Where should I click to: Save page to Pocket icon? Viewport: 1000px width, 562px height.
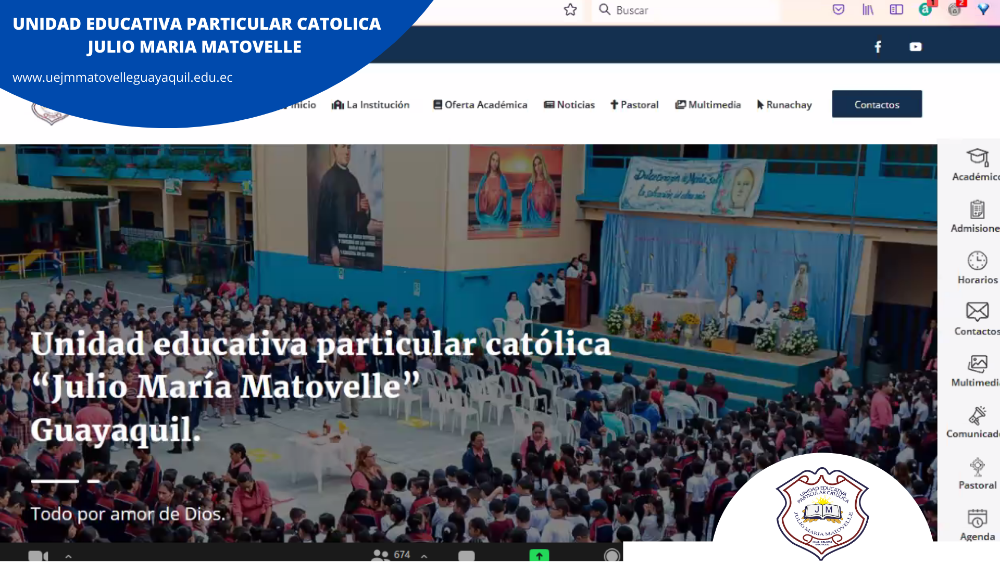point(839,10)
